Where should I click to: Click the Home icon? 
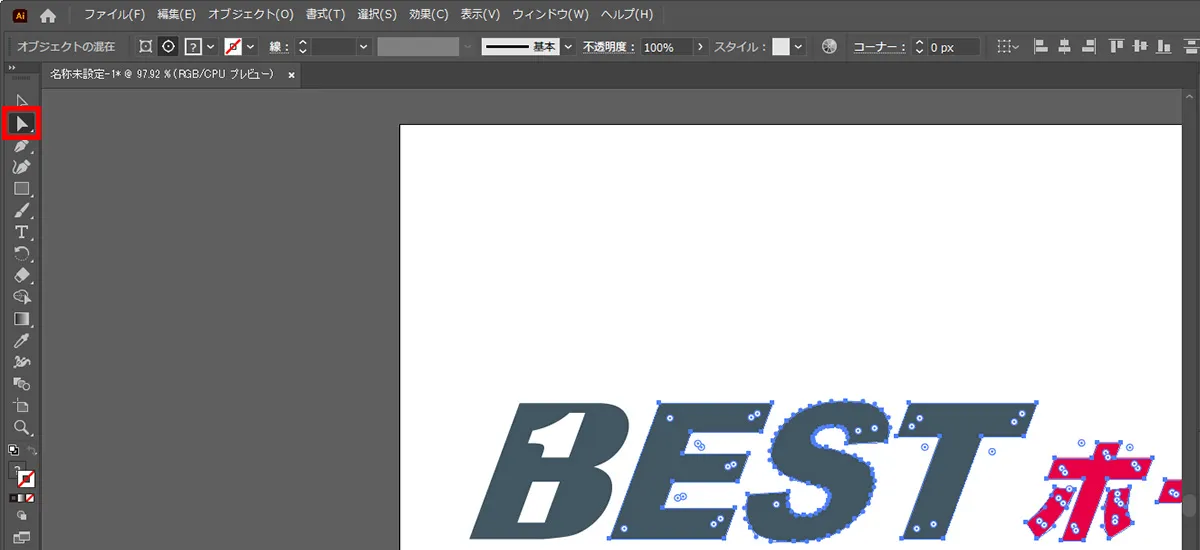48,15
